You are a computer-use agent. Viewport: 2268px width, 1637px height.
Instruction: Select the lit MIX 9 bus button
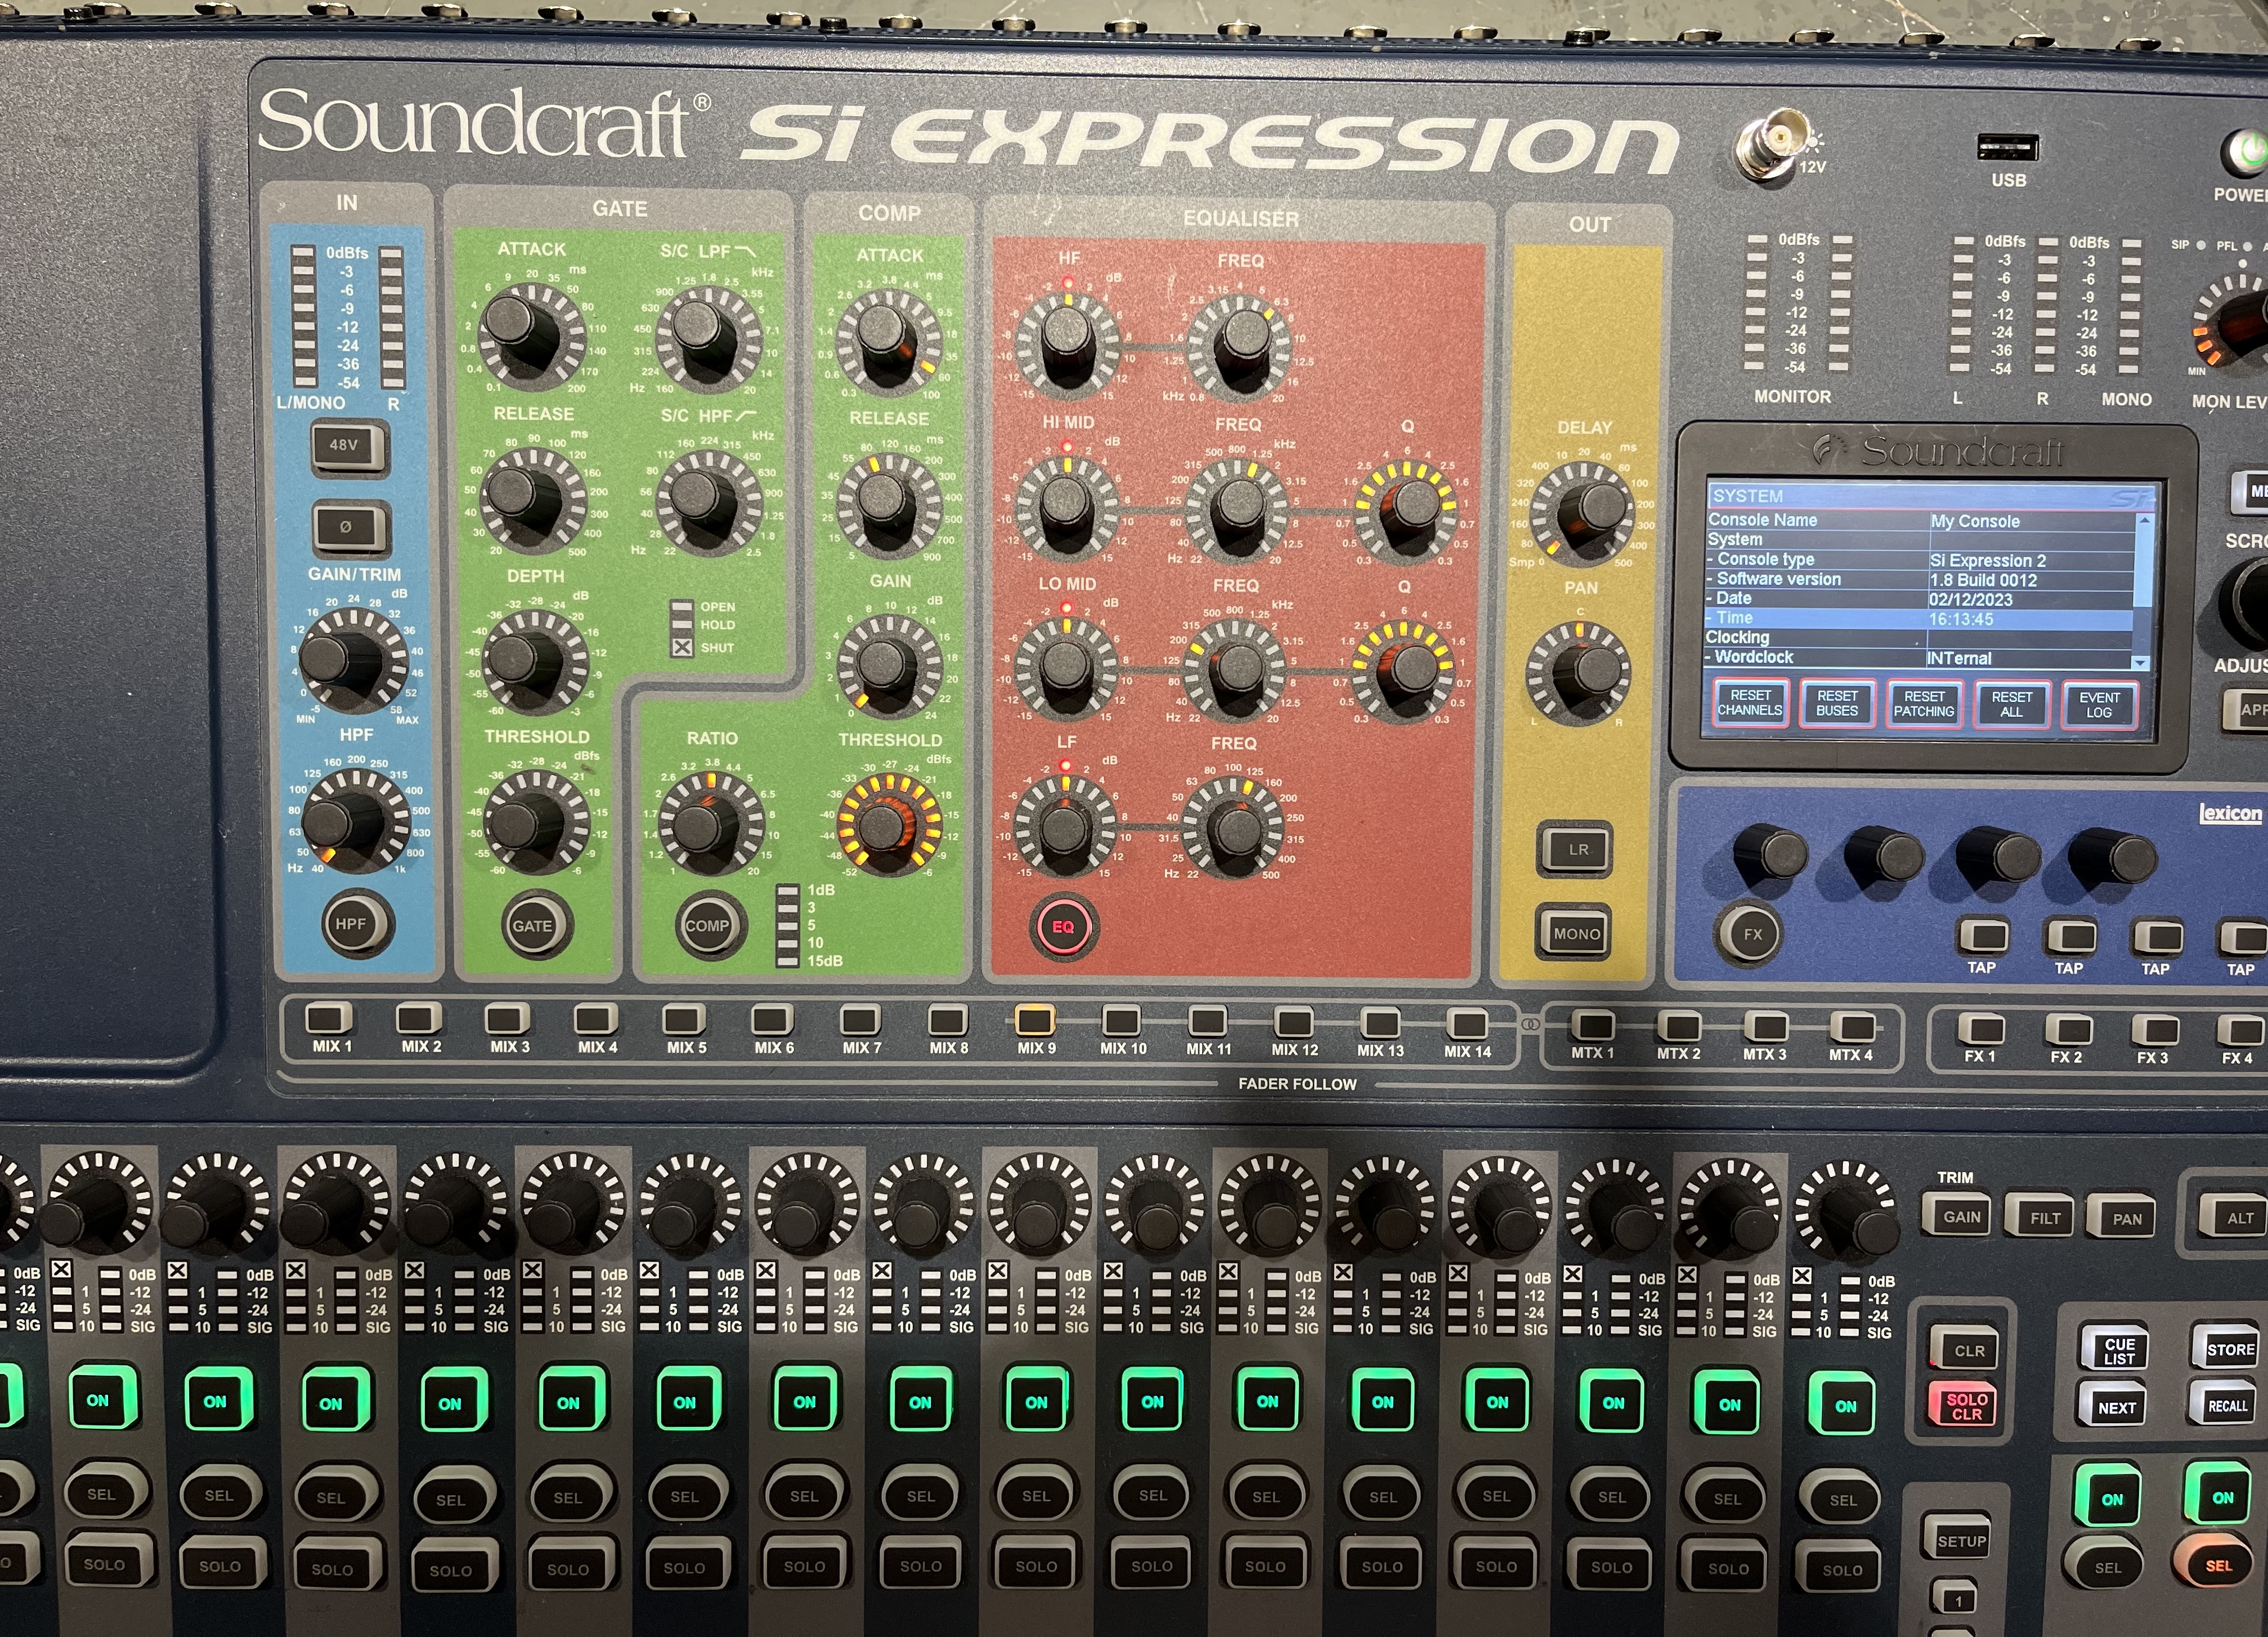click(1035, 1020)
